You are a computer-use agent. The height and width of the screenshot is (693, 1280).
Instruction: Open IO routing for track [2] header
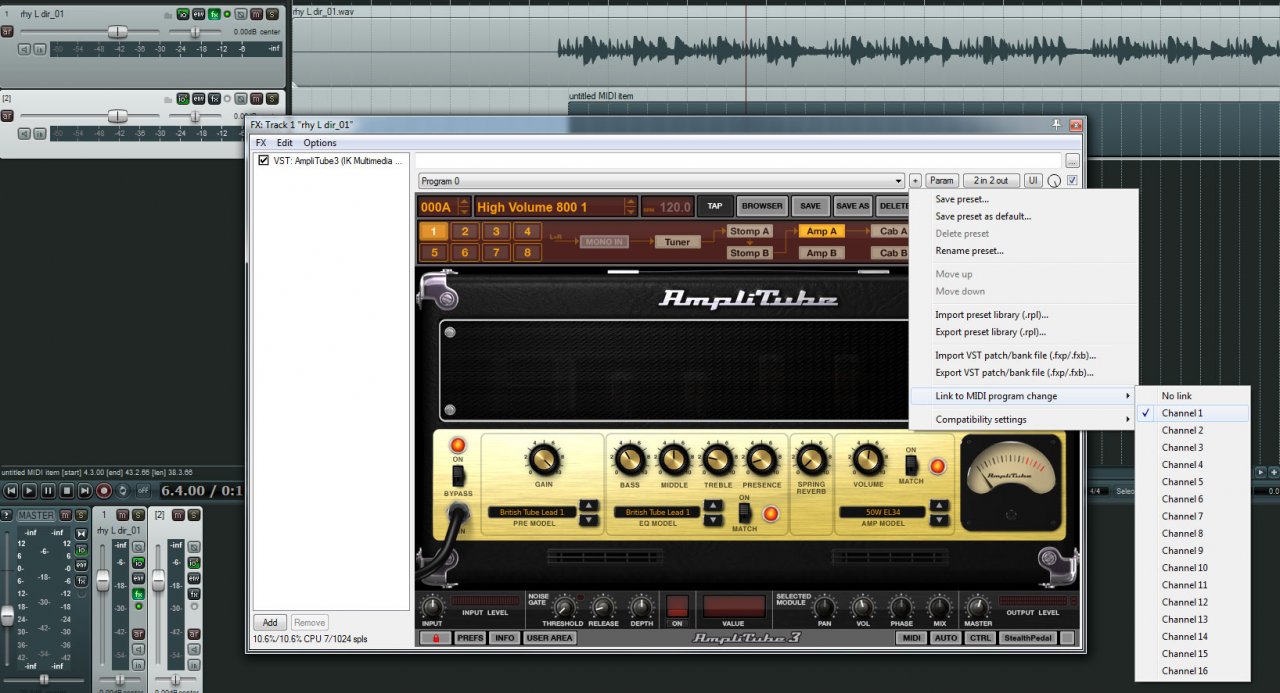click(x=183, y=98)
